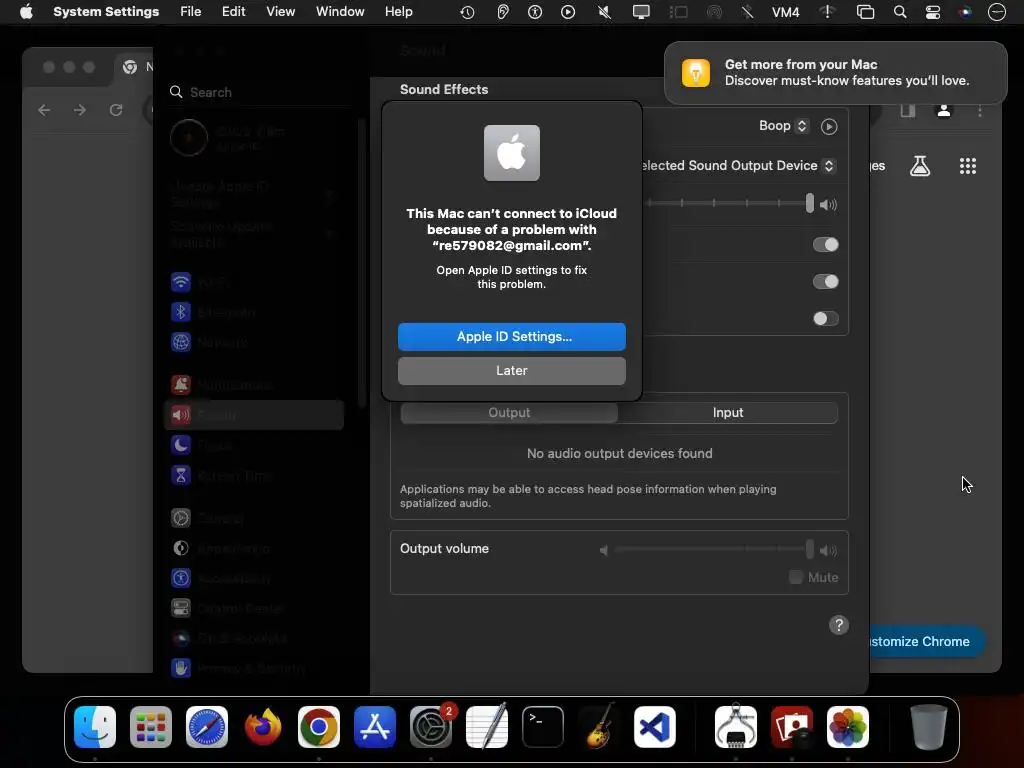Image resolution: width=1024 pixels, height=768 pixels.
Task: Open the Get more from your Mac notification
Action: point(835,72)
